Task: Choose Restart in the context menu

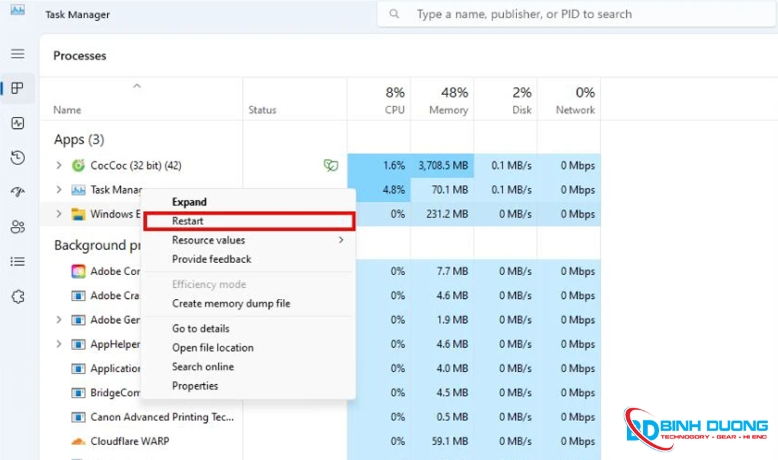Action: pos(249,221)
